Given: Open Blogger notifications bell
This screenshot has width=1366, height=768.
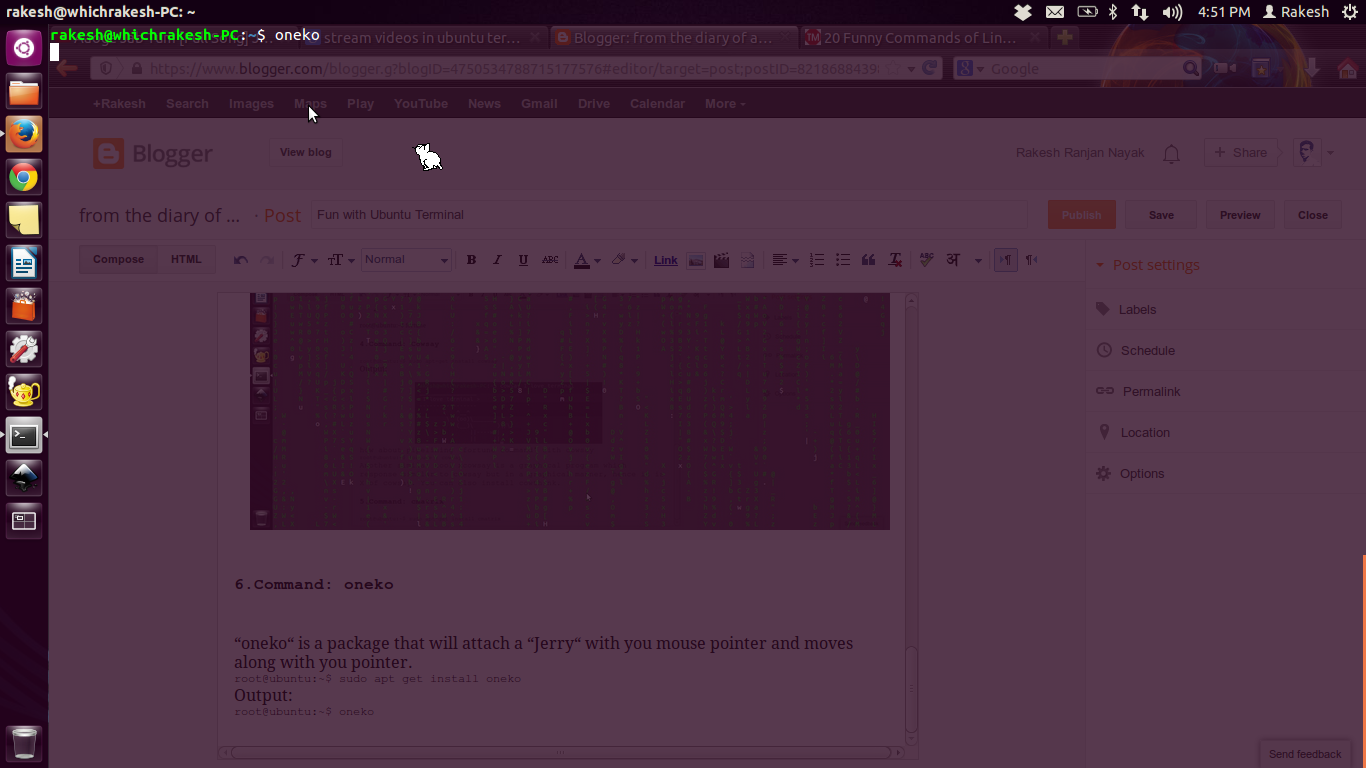Looking at the screenshot, I should coord(1171,154).
